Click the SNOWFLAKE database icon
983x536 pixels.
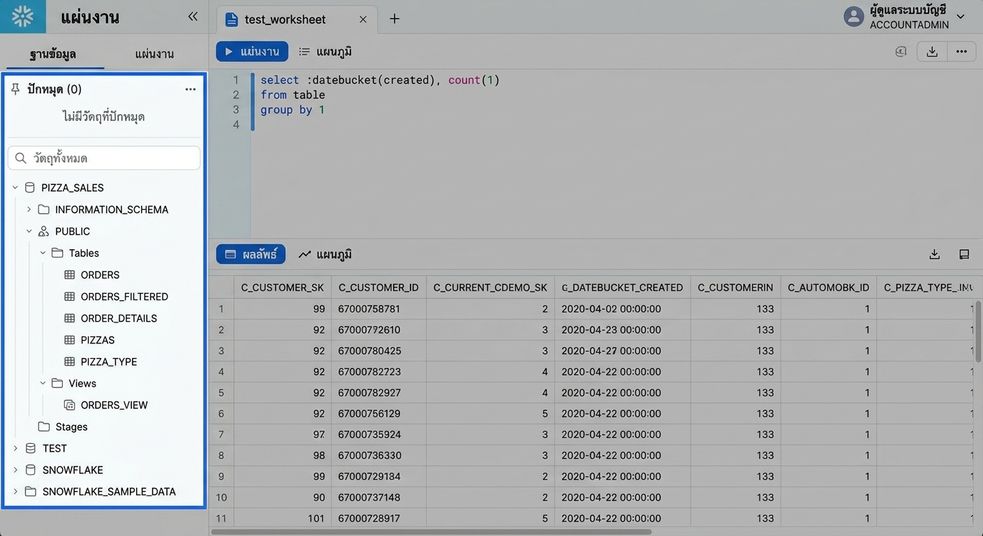pos(30,470)
